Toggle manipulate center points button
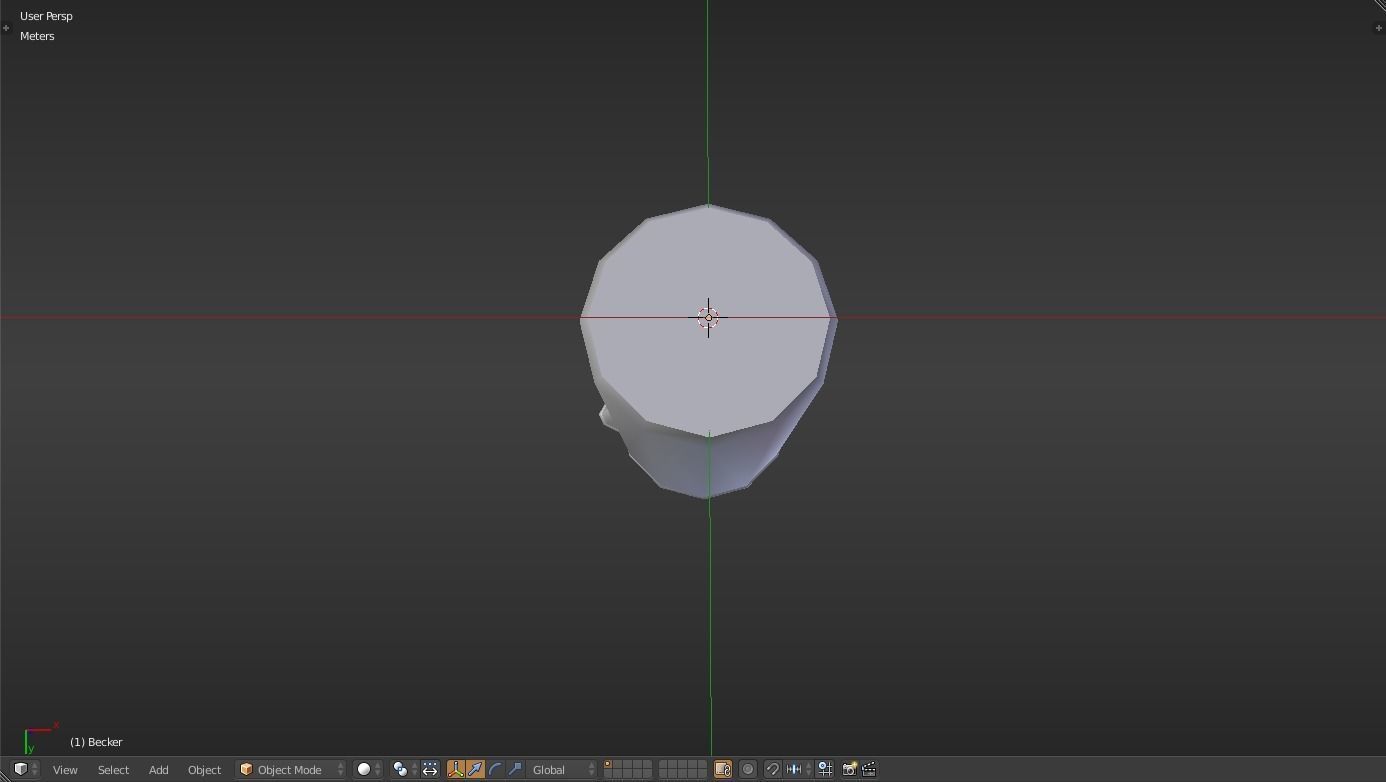This screenshot has height=782, width=1386. (430, 769)
